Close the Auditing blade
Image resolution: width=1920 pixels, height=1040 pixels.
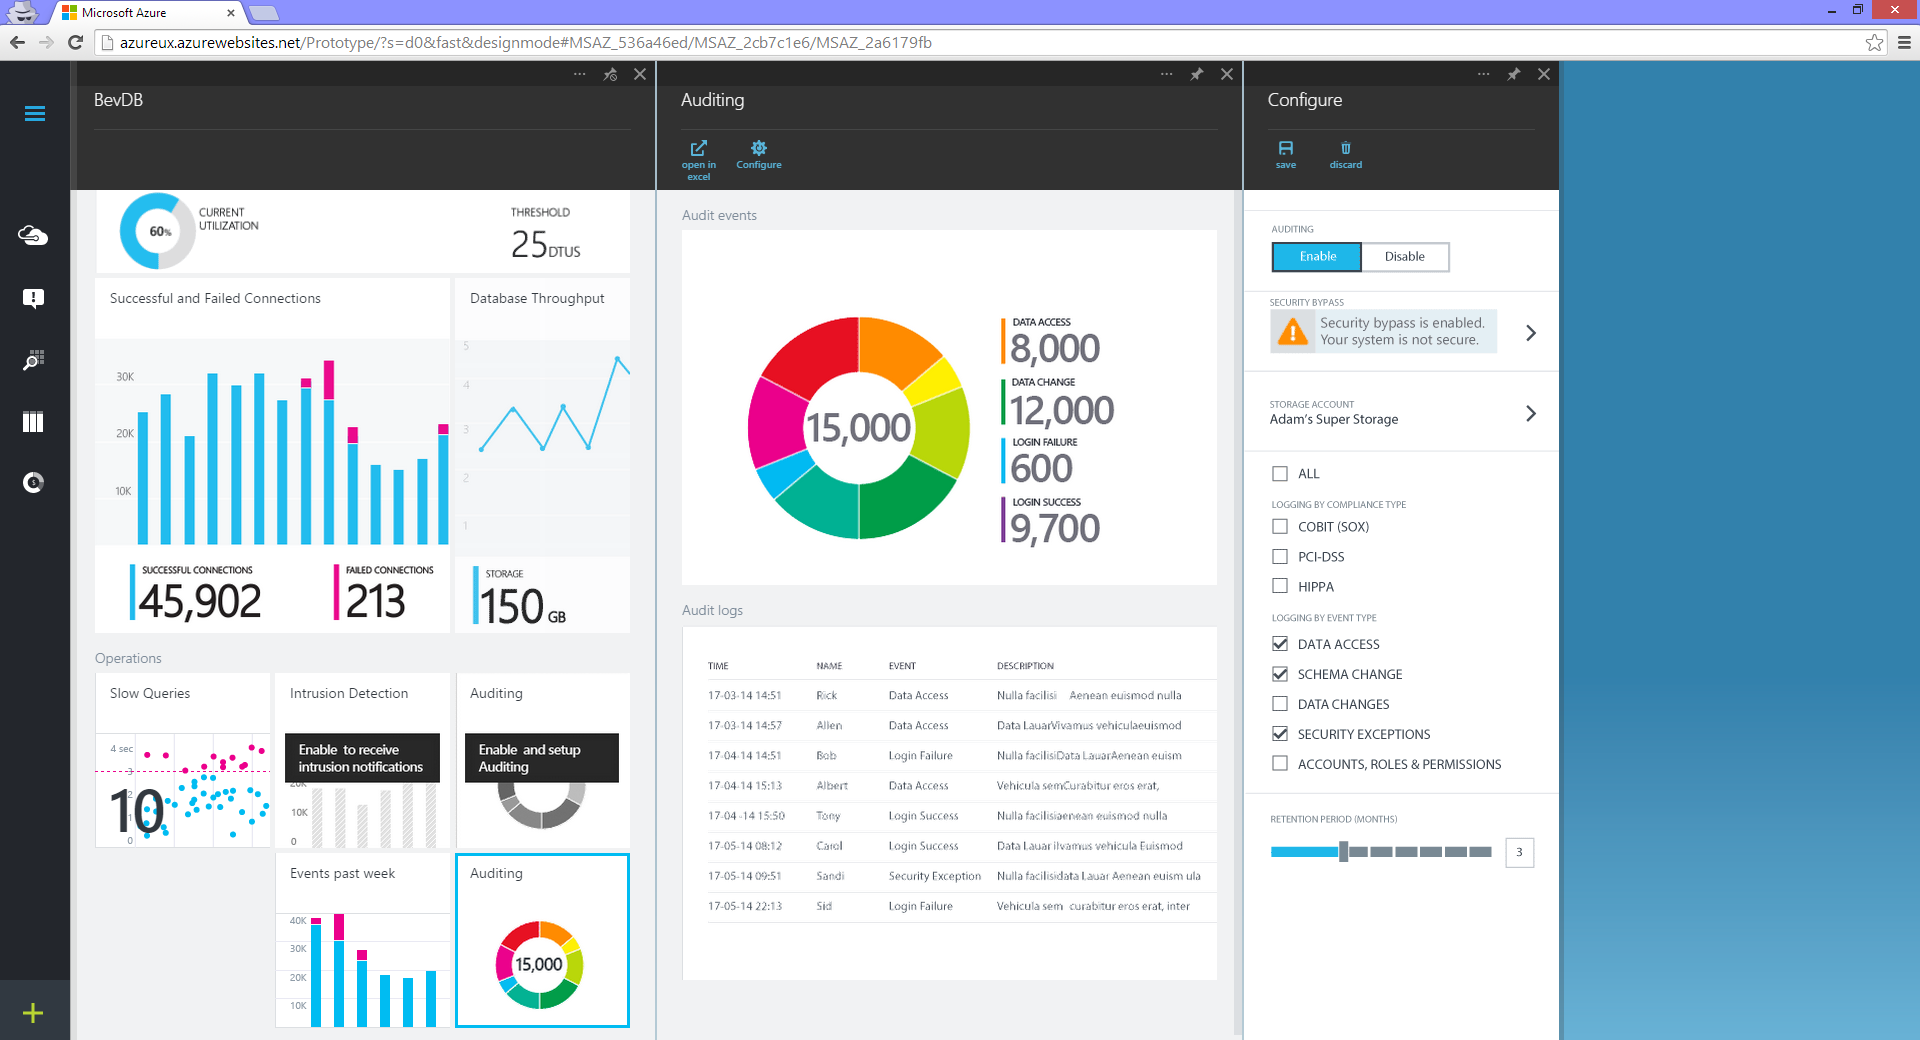pyautogui.click(x=1227, y=74)
